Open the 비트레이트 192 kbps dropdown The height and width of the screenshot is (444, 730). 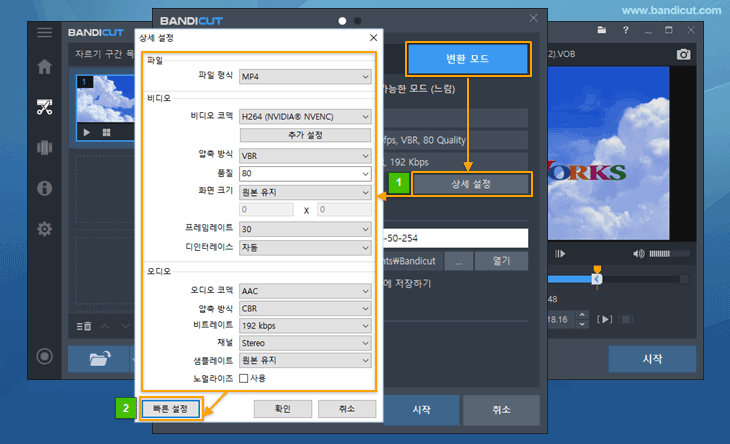[x=305, y=326]
